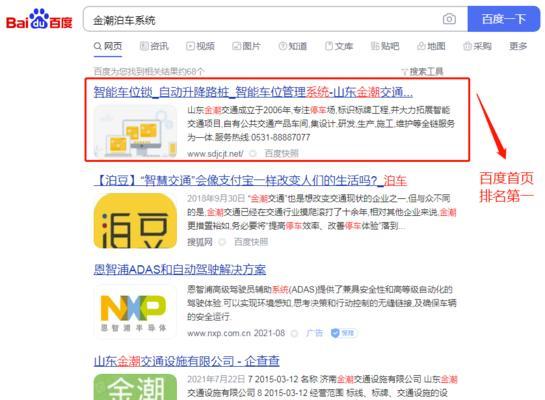The image size is (545, 400).
Task: Click the NXP logo thumbnail
Action: point(135,312)
